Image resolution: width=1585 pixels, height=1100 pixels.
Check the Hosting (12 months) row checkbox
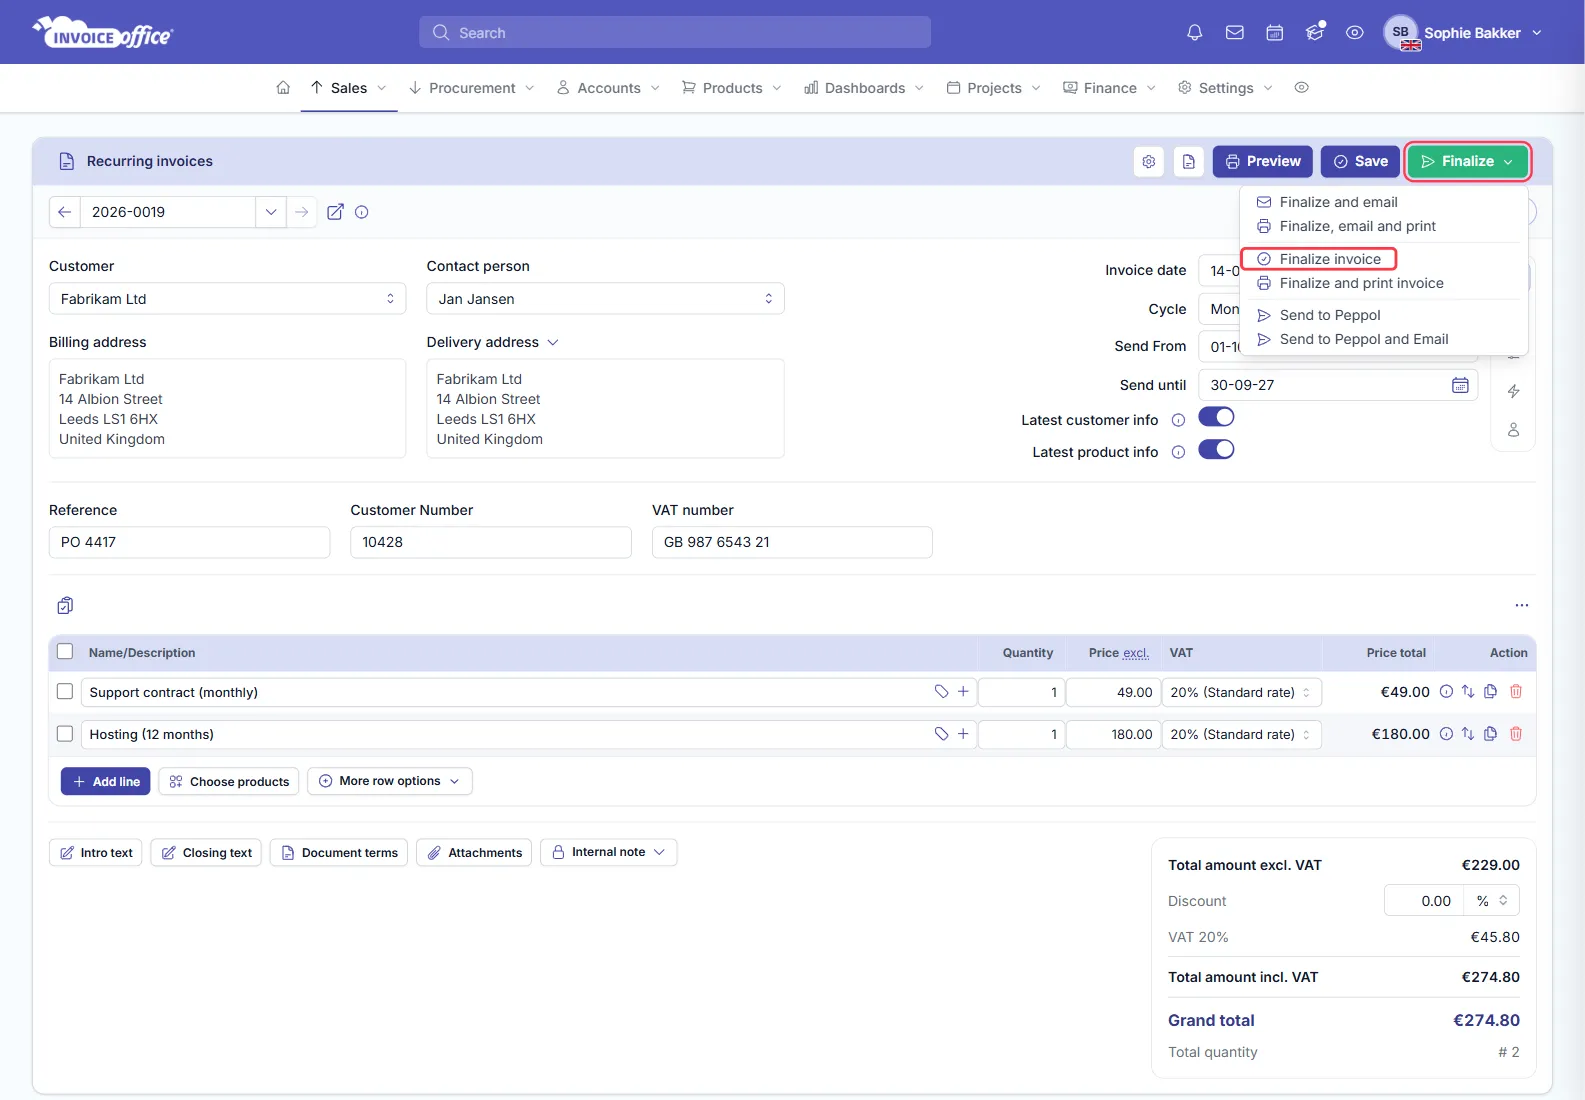(65, 734)
